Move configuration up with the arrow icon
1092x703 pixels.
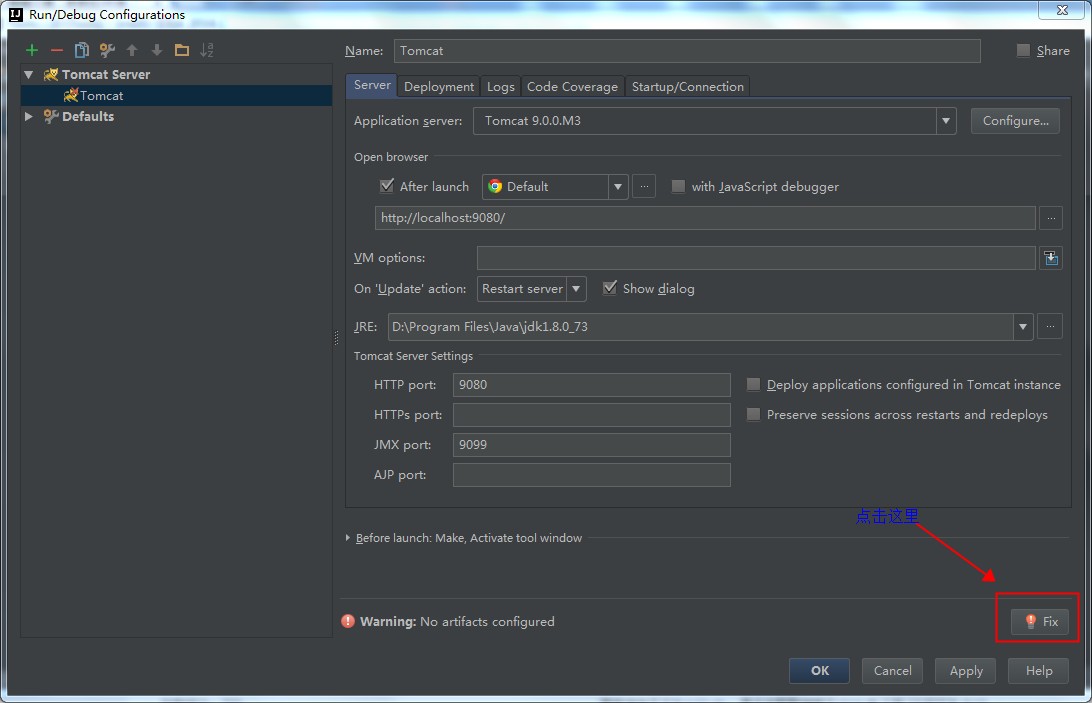(x=132, y=50)
